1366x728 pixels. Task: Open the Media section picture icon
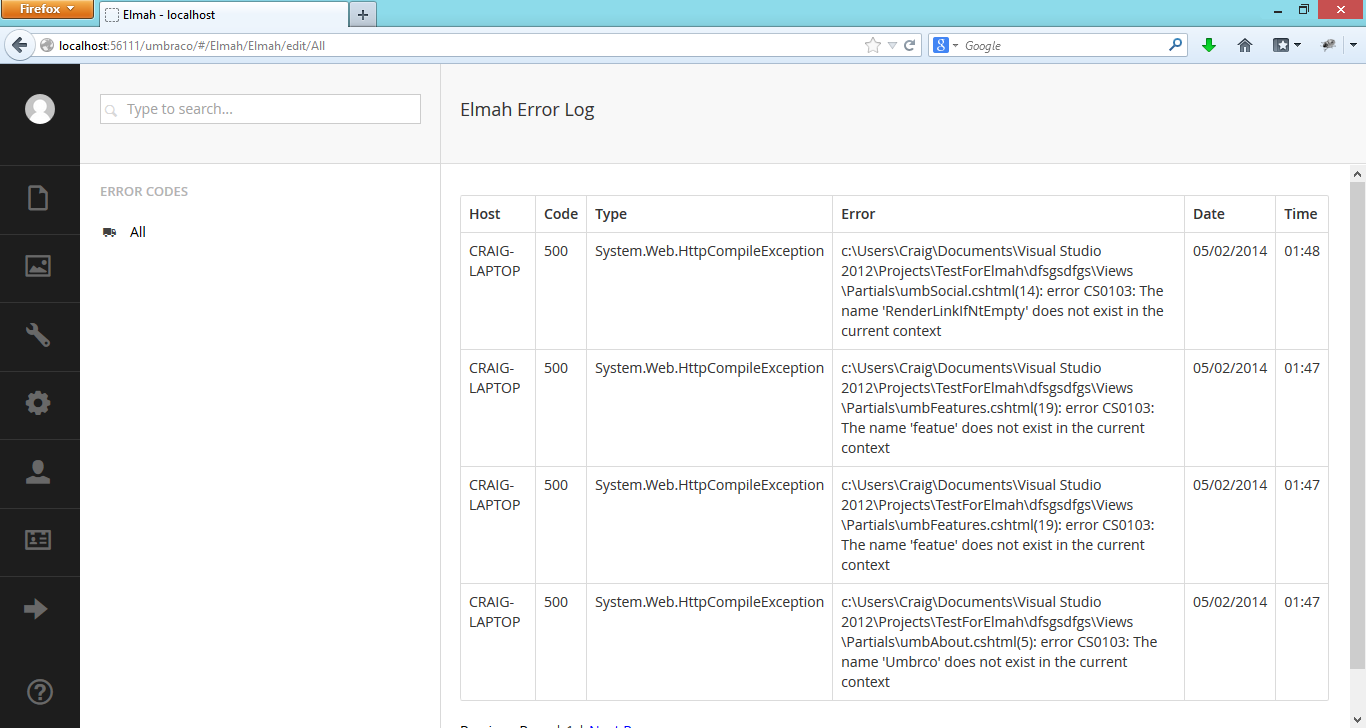38,266
